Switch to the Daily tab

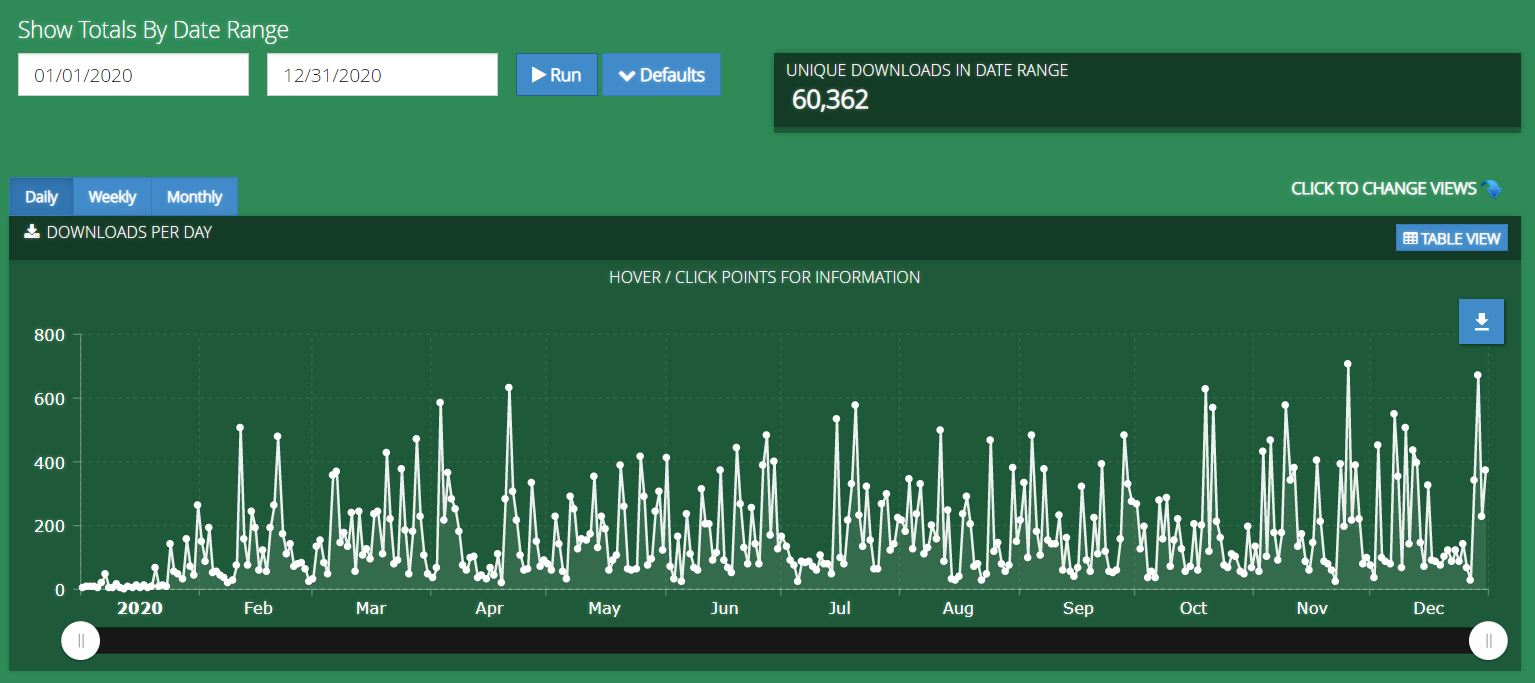tap(41, 197)
